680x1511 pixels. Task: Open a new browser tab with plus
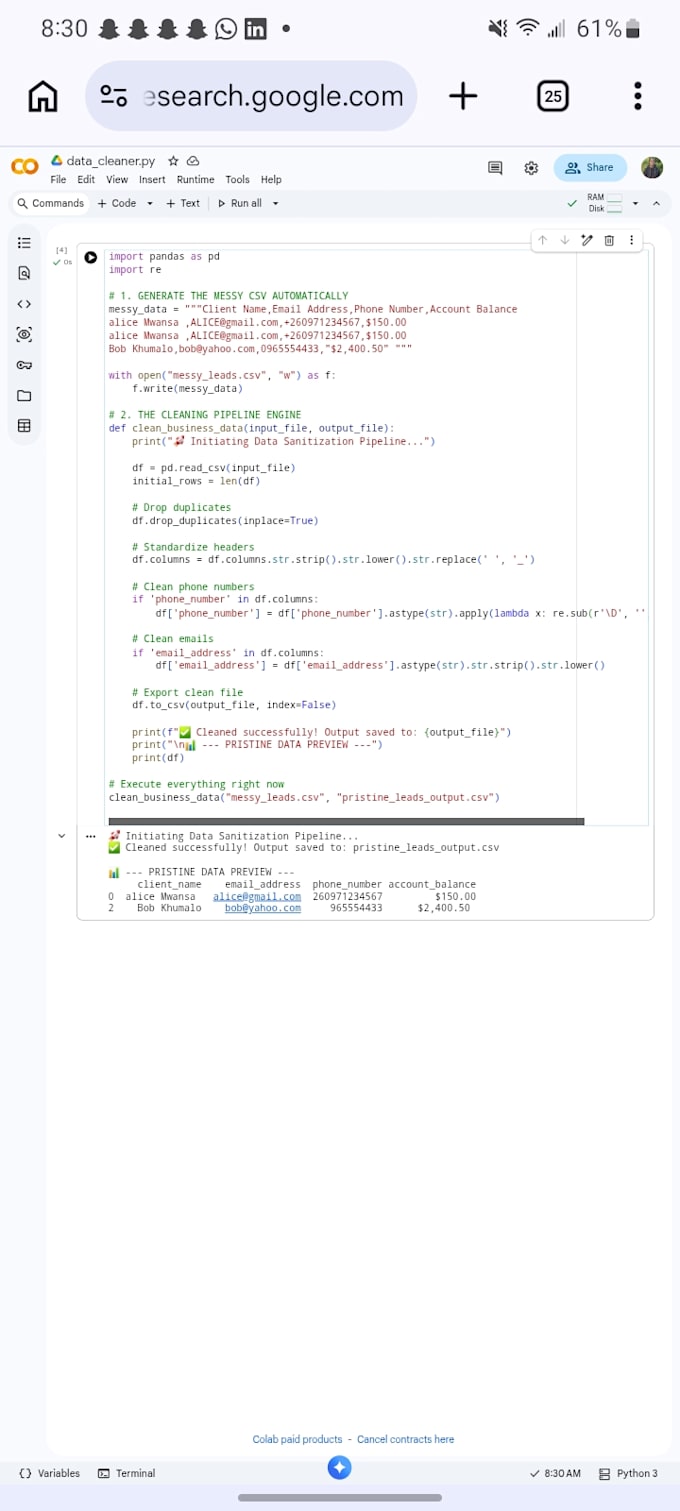[x=462, y=96]
